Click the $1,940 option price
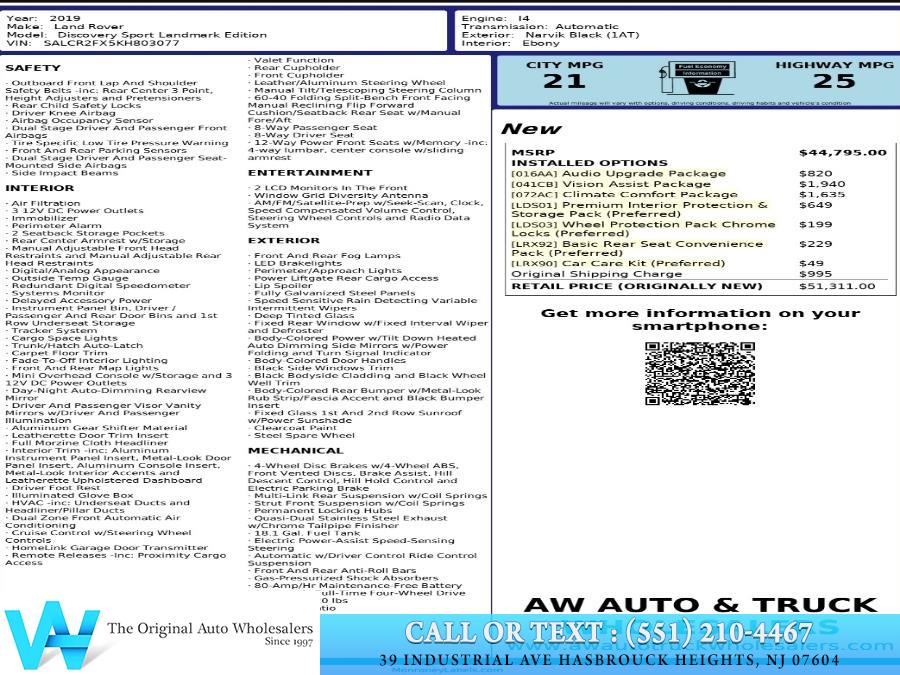This screenshot has height=675, width=900. coord(822,184)
